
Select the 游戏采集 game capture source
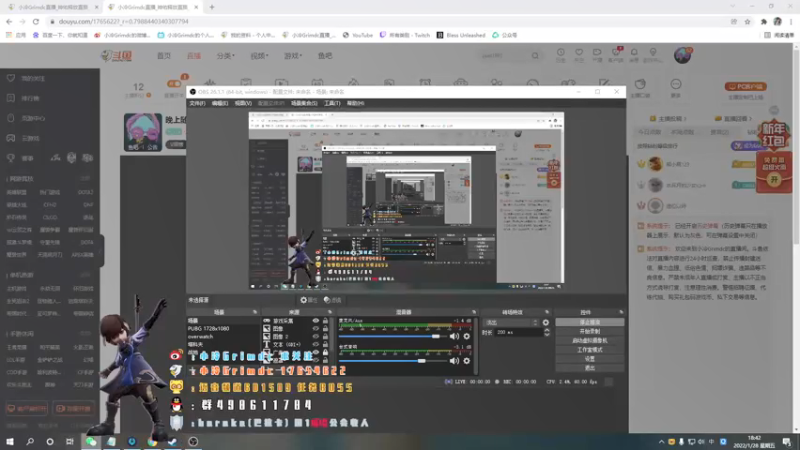284,321
